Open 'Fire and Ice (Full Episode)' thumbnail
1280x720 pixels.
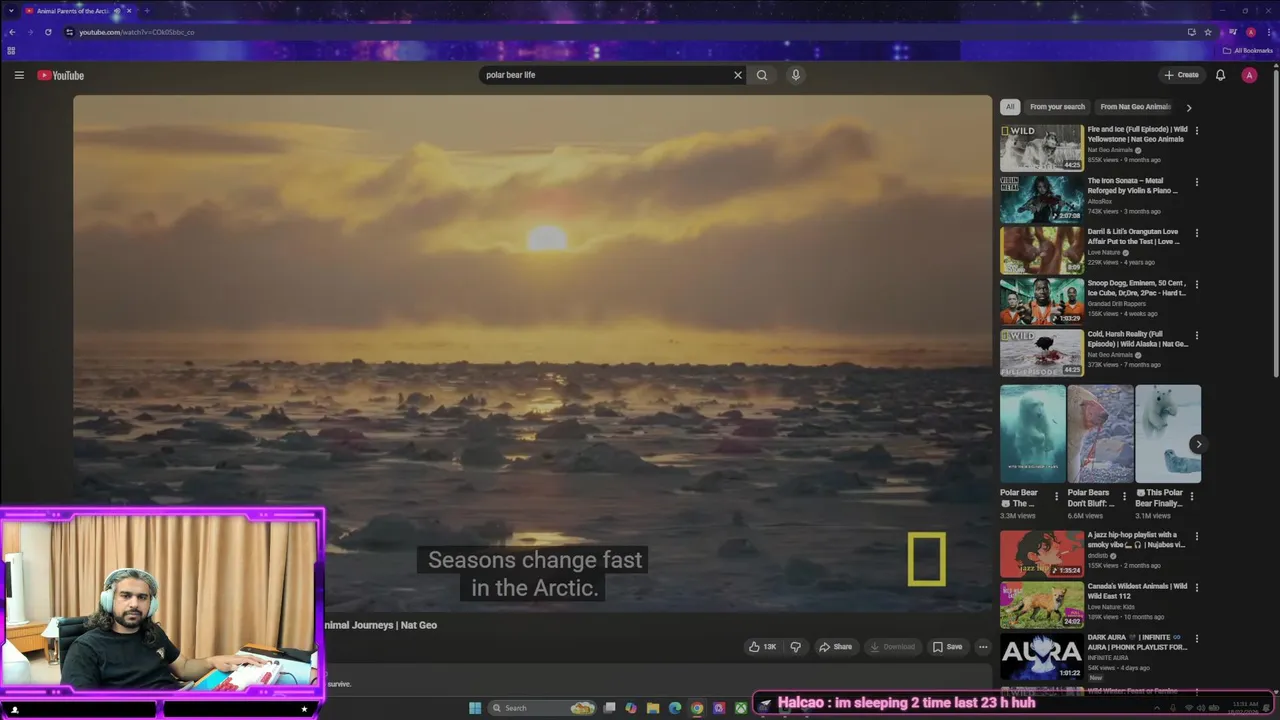1041,148
